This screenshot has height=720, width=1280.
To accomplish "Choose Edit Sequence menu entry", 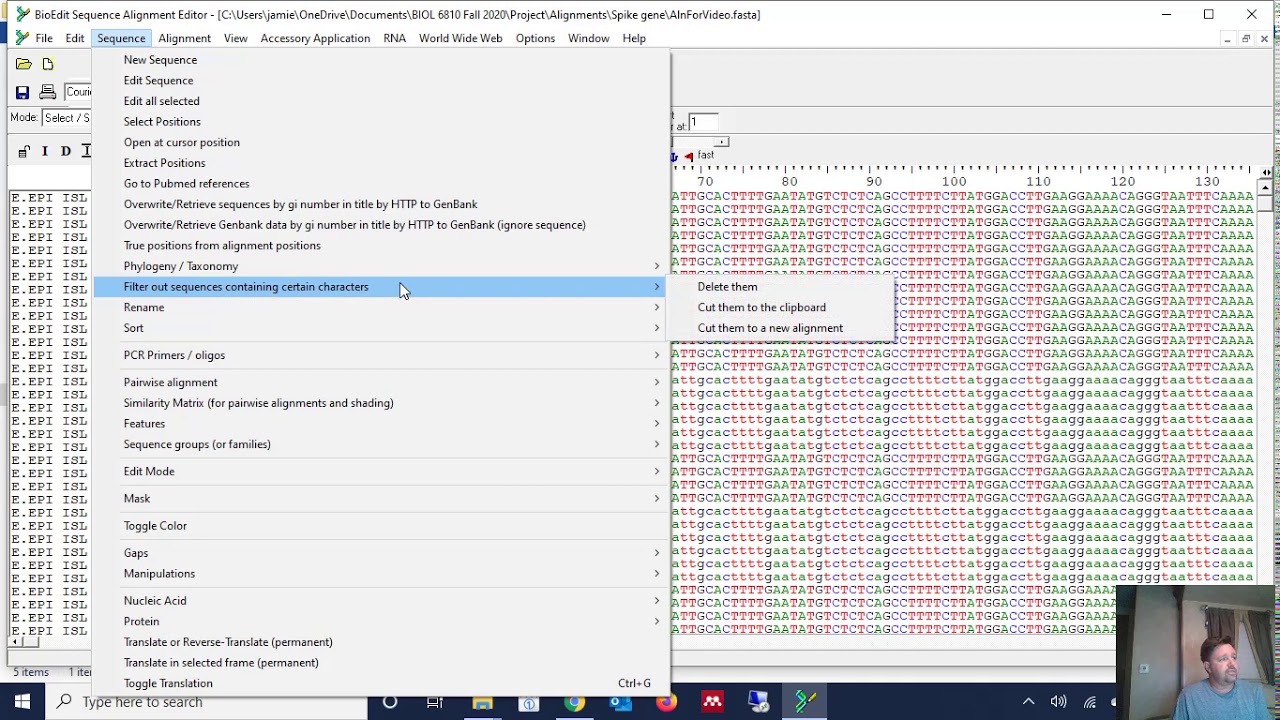I will pos(381,80).
